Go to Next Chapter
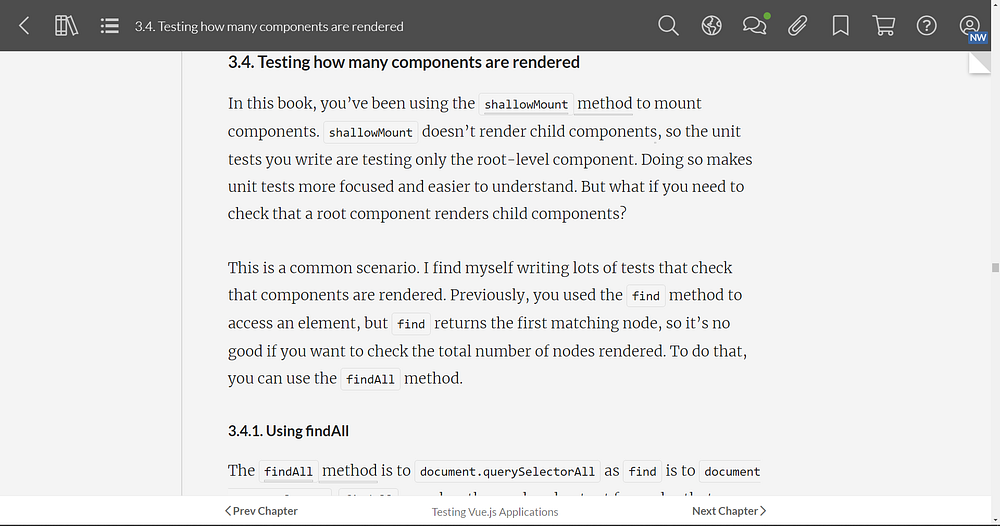The height and width of the screenshot is (526, 1000). pos(729,511)
